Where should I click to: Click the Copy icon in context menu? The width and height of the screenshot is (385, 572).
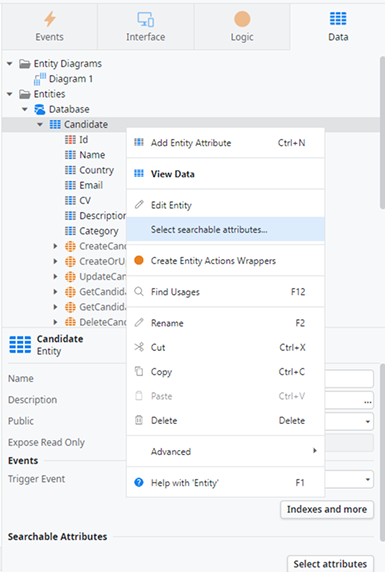click(139, 371)
